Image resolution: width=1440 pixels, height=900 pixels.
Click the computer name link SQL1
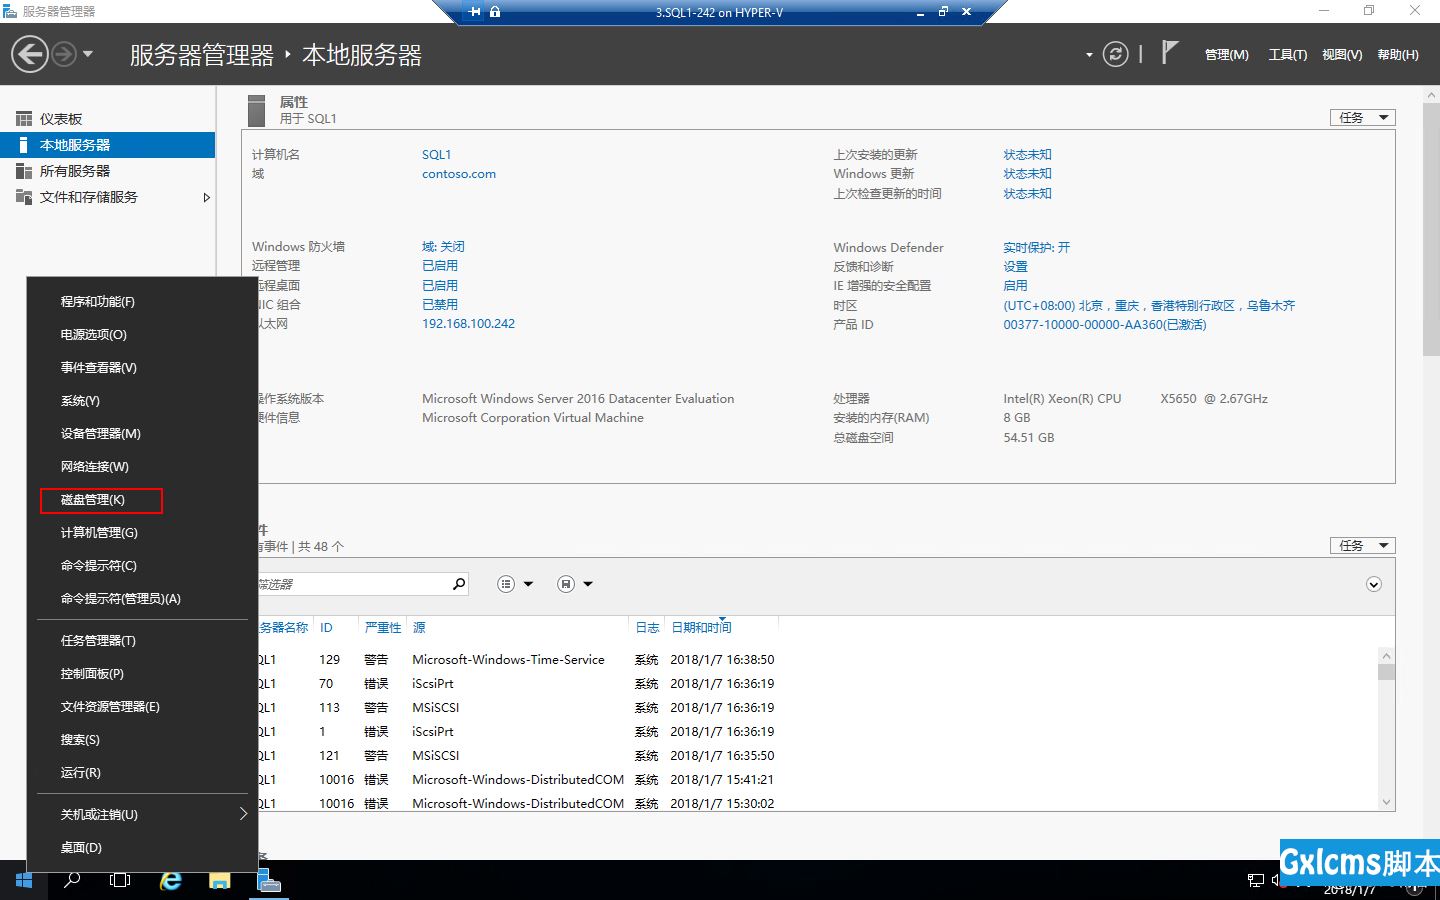[x=436, y=155]
